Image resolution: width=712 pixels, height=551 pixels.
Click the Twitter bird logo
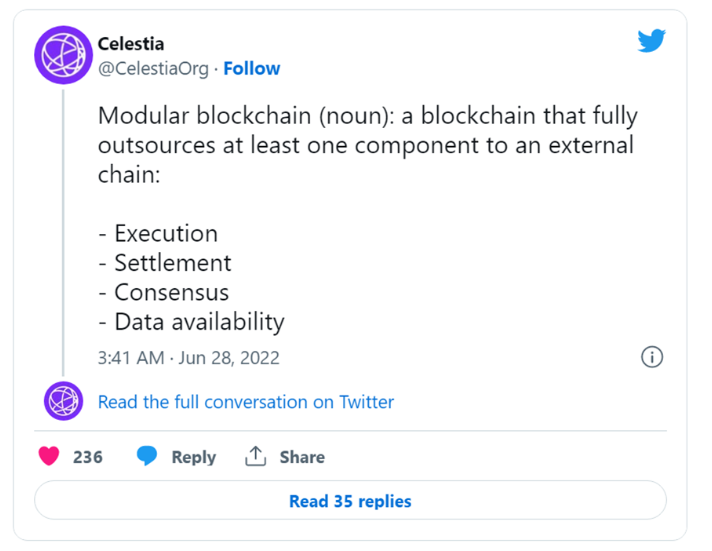click(x=652, y=41)
